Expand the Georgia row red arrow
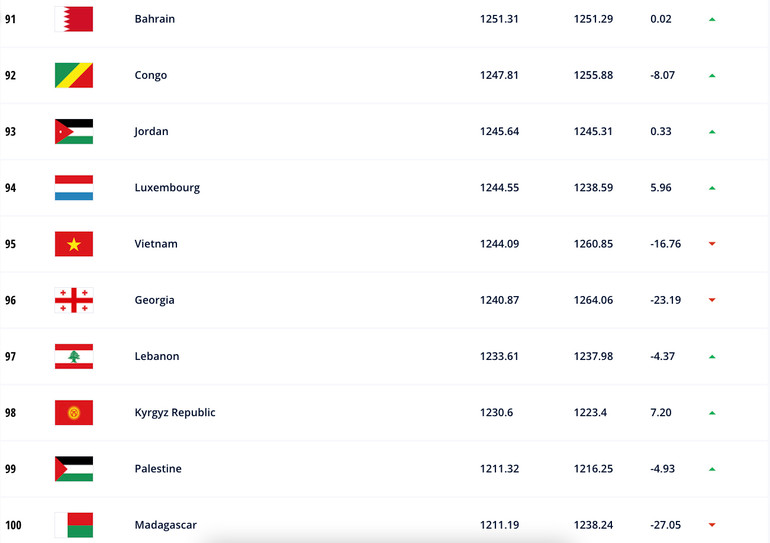770x543 pixels. click(712, 300)
